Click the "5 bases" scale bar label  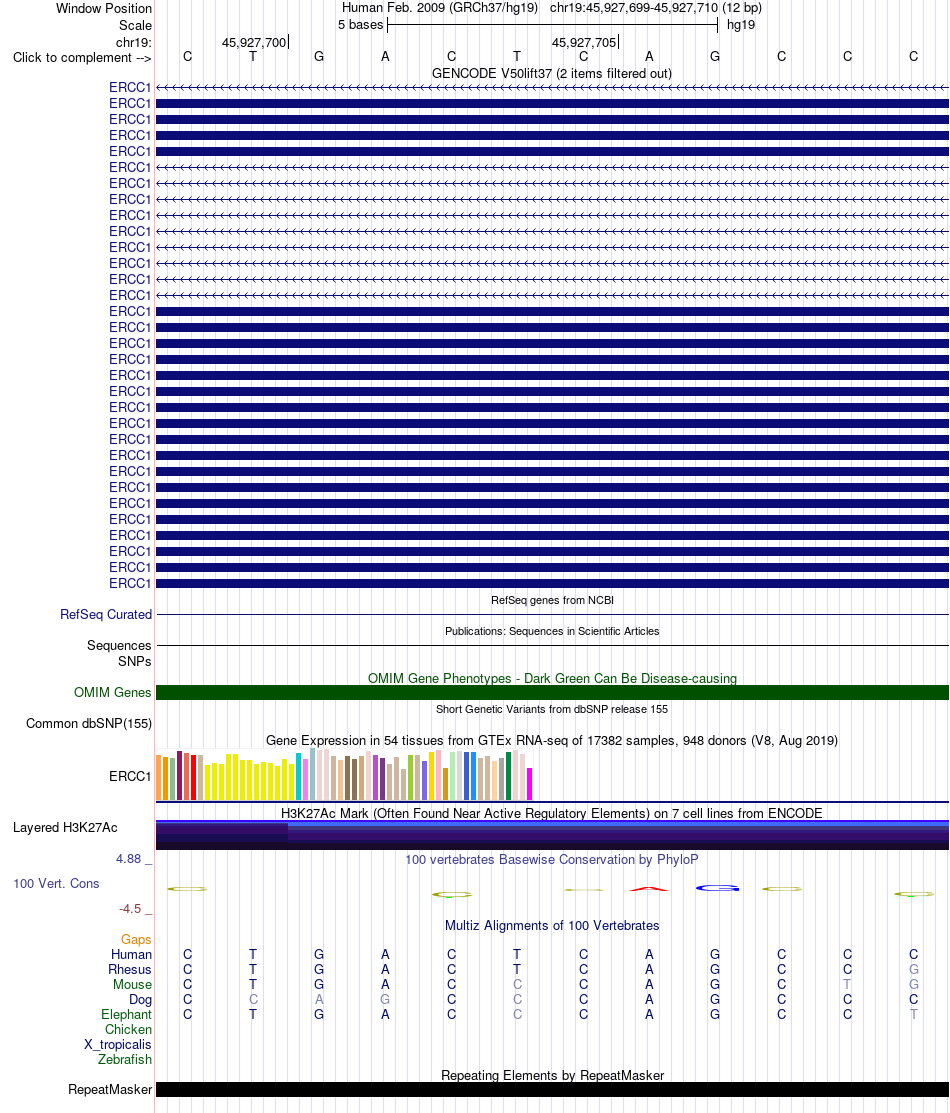click(x=361, y=25)
